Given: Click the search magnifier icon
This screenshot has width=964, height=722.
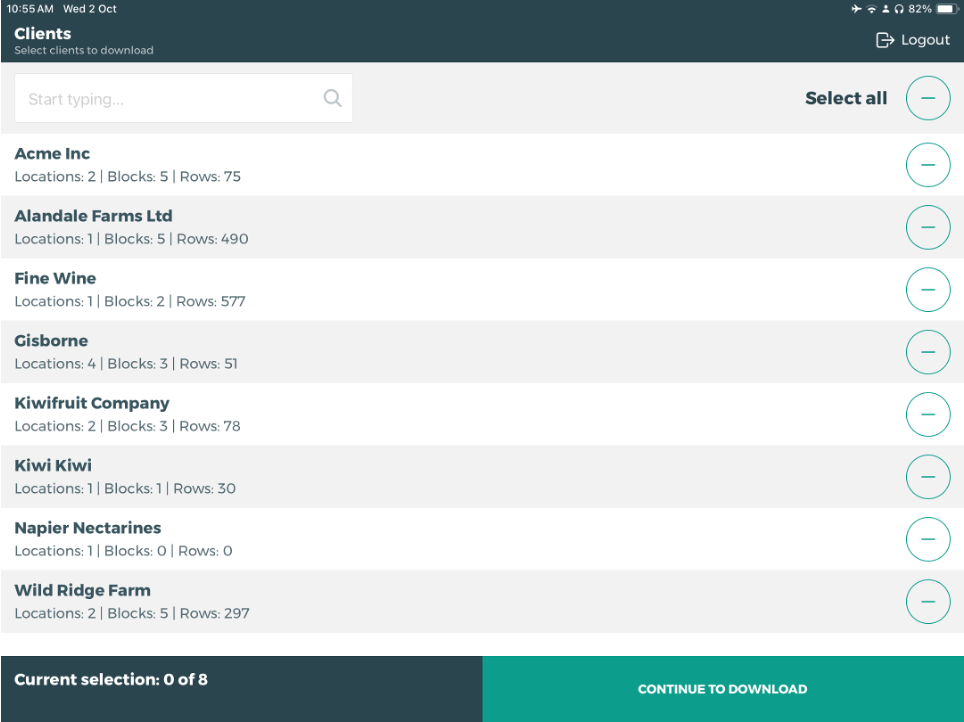Looking at the screenshot, I should 332,98.
